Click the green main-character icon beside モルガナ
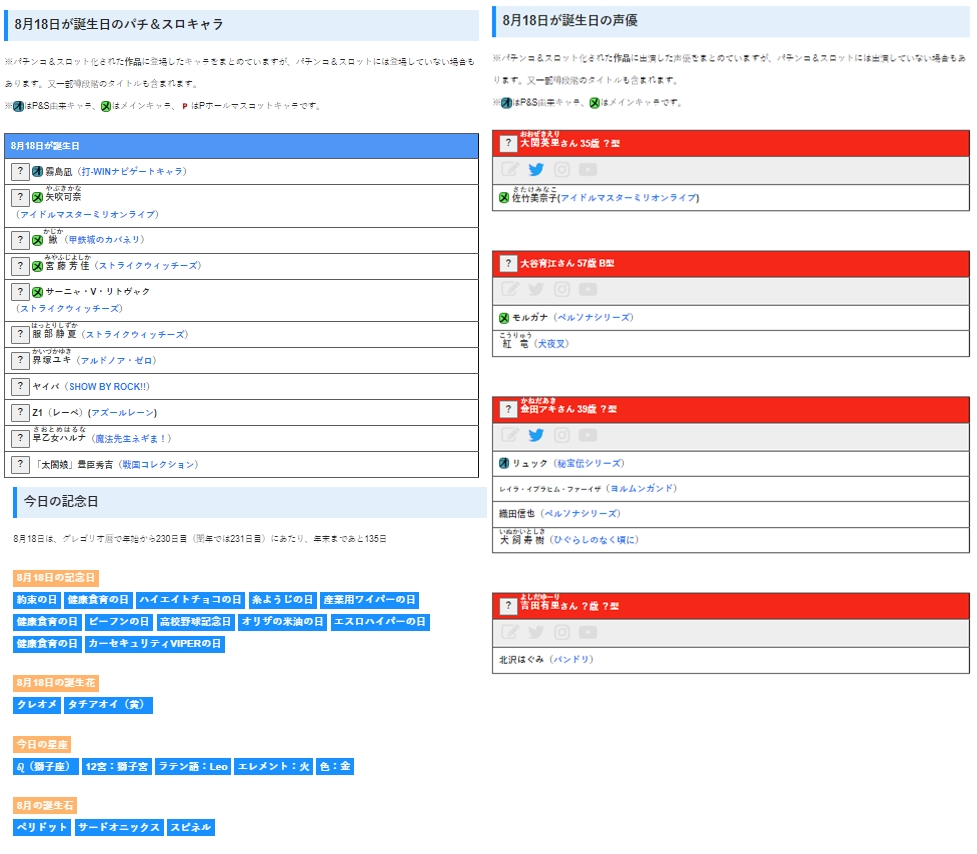This screenshot has height=854, width=977. tap(504, 318)
